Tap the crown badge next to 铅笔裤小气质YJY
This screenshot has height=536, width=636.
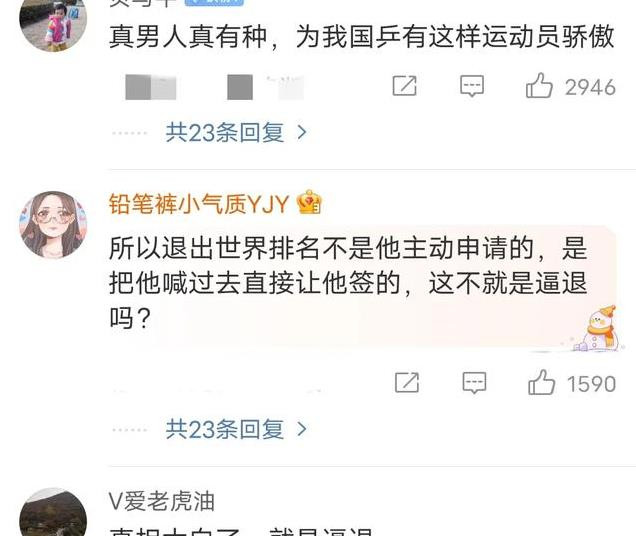click(309, 202)
